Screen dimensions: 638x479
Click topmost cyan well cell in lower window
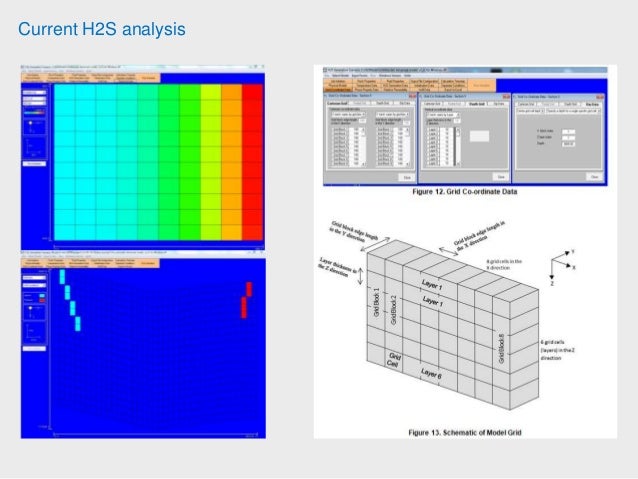click(x=62, y=277)
